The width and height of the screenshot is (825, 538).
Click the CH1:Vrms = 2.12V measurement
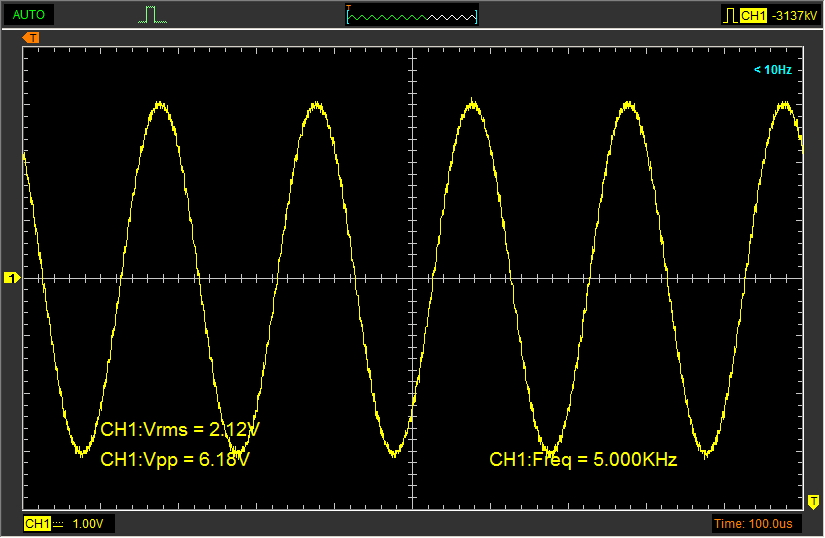(x=180, y=429)
